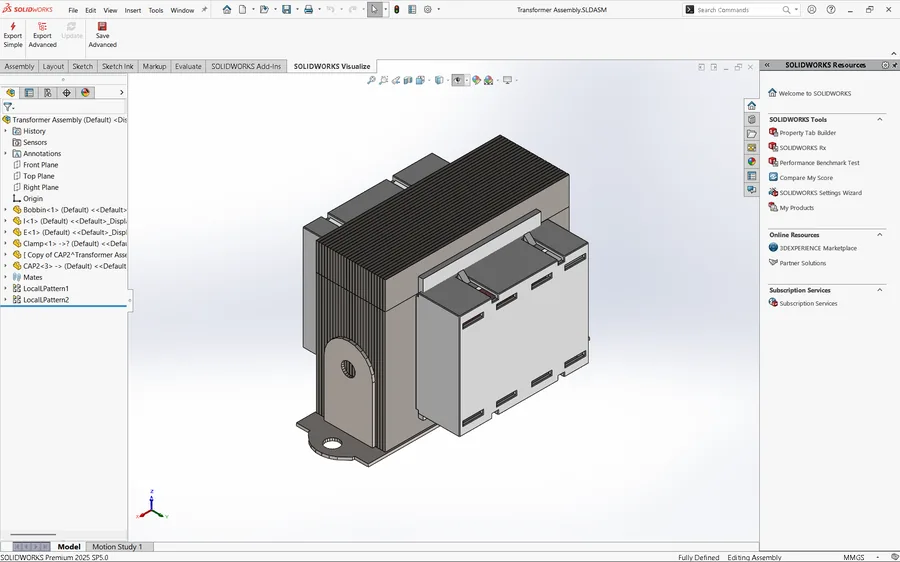Pin the menu bar pushpin

click(204, 10)
